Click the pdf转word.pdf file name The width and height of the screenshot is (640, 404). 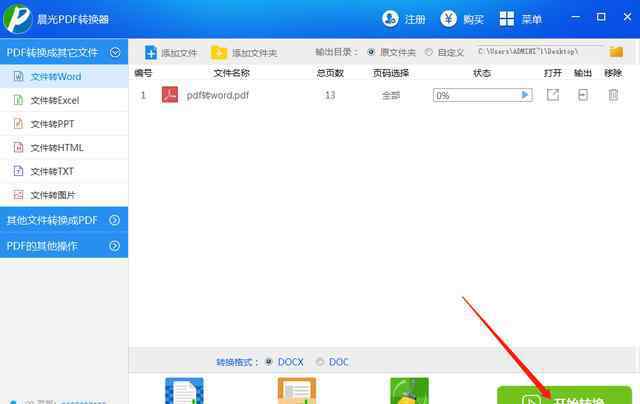coord(218,95)
